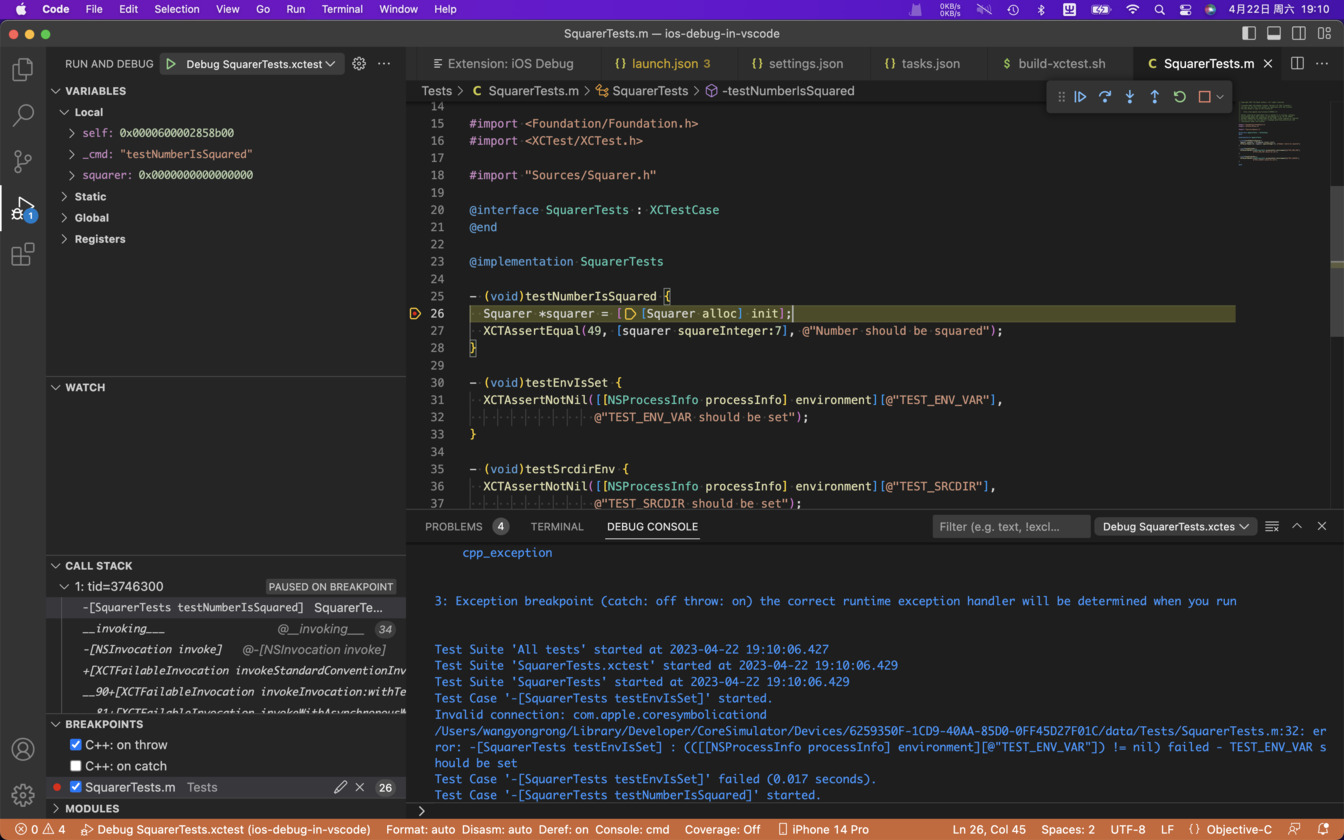
Task: Open the Manage gear in activity bar
Action: [x=22, y=795]
